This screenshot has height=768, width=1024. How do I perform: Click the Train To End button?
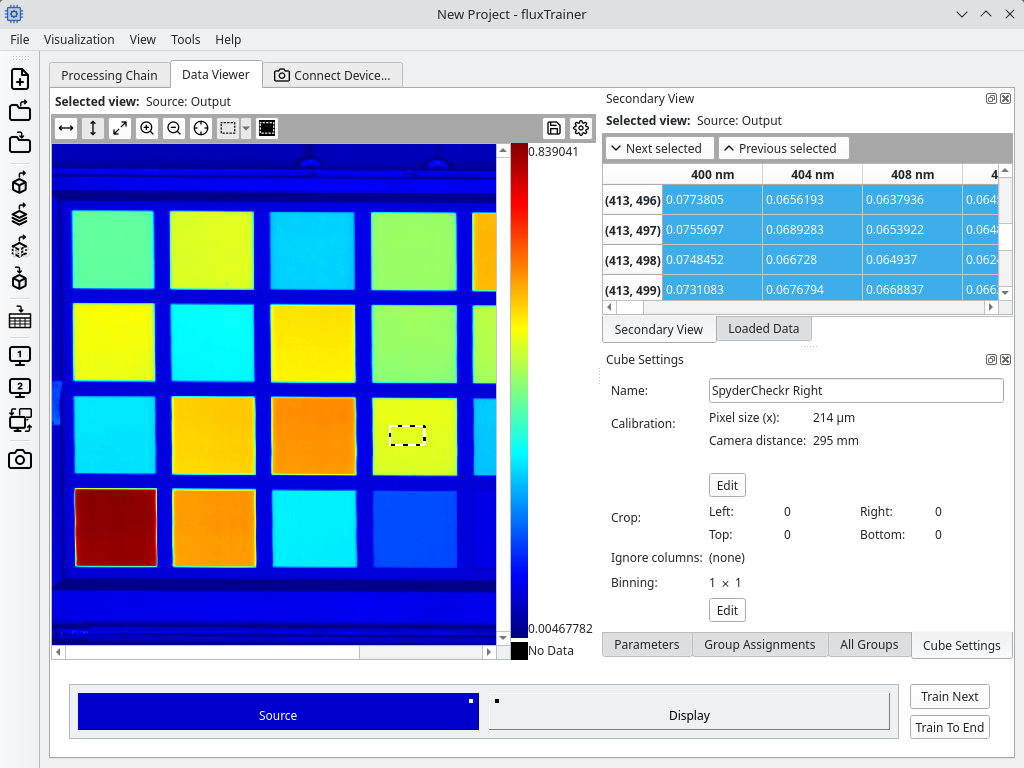(950, 727)
